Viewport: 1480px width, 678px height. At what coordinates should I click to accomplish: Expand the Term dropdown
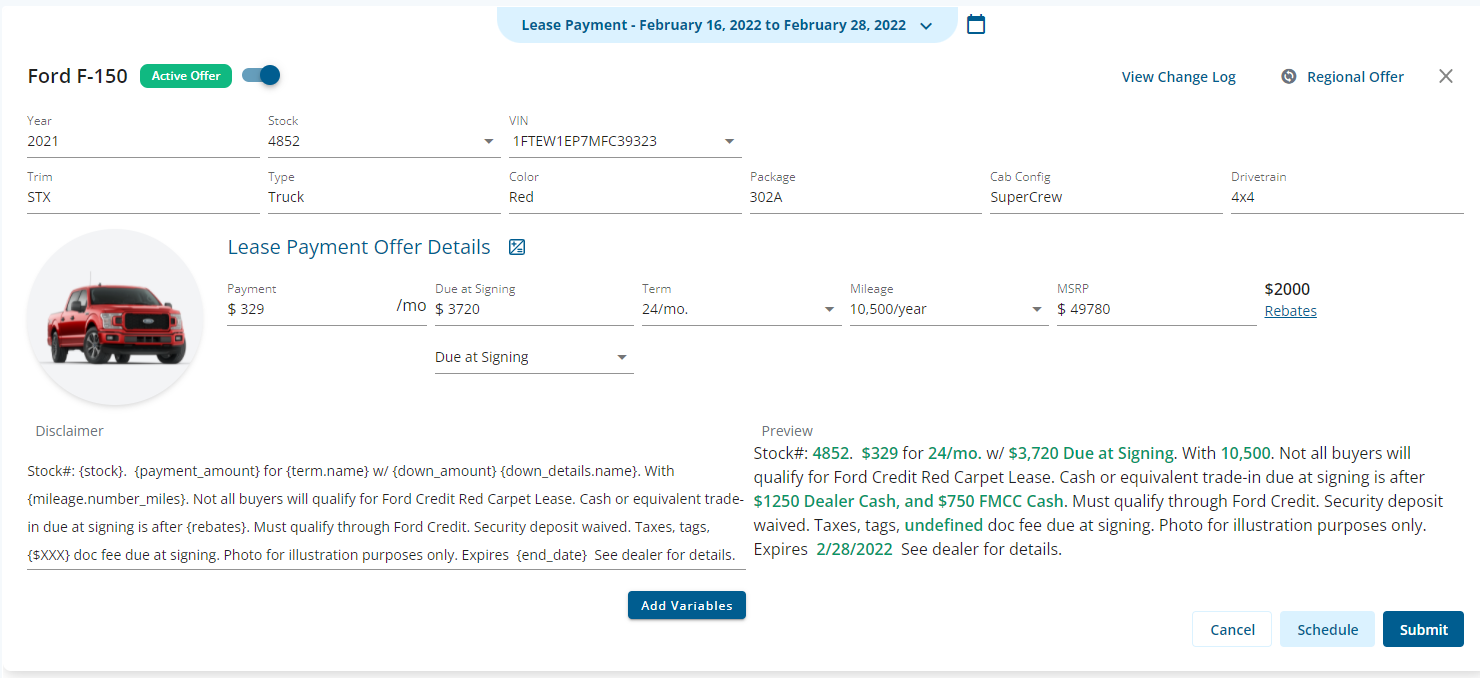[x=830, y=310]
